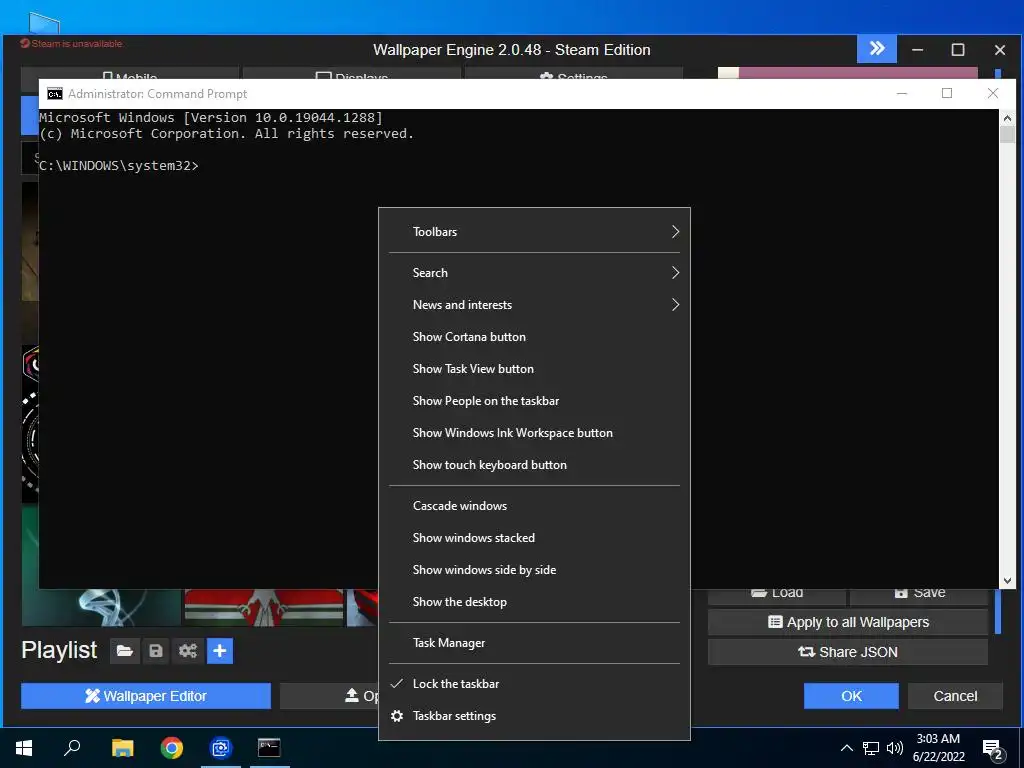Toggle Show touch keyboard button
This screenshot has height=768, width=1024.
tap(534, 465)
